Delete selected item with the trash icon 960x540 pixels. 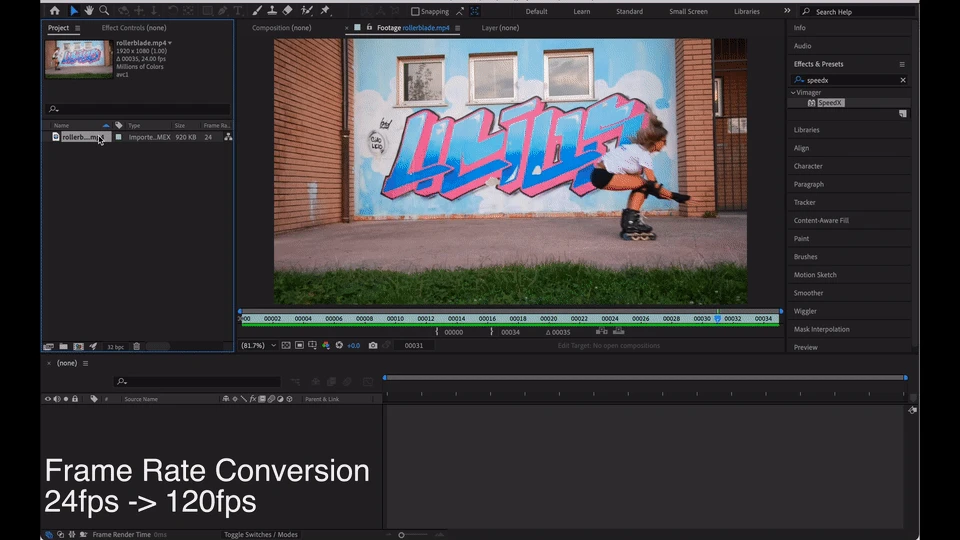137,347
